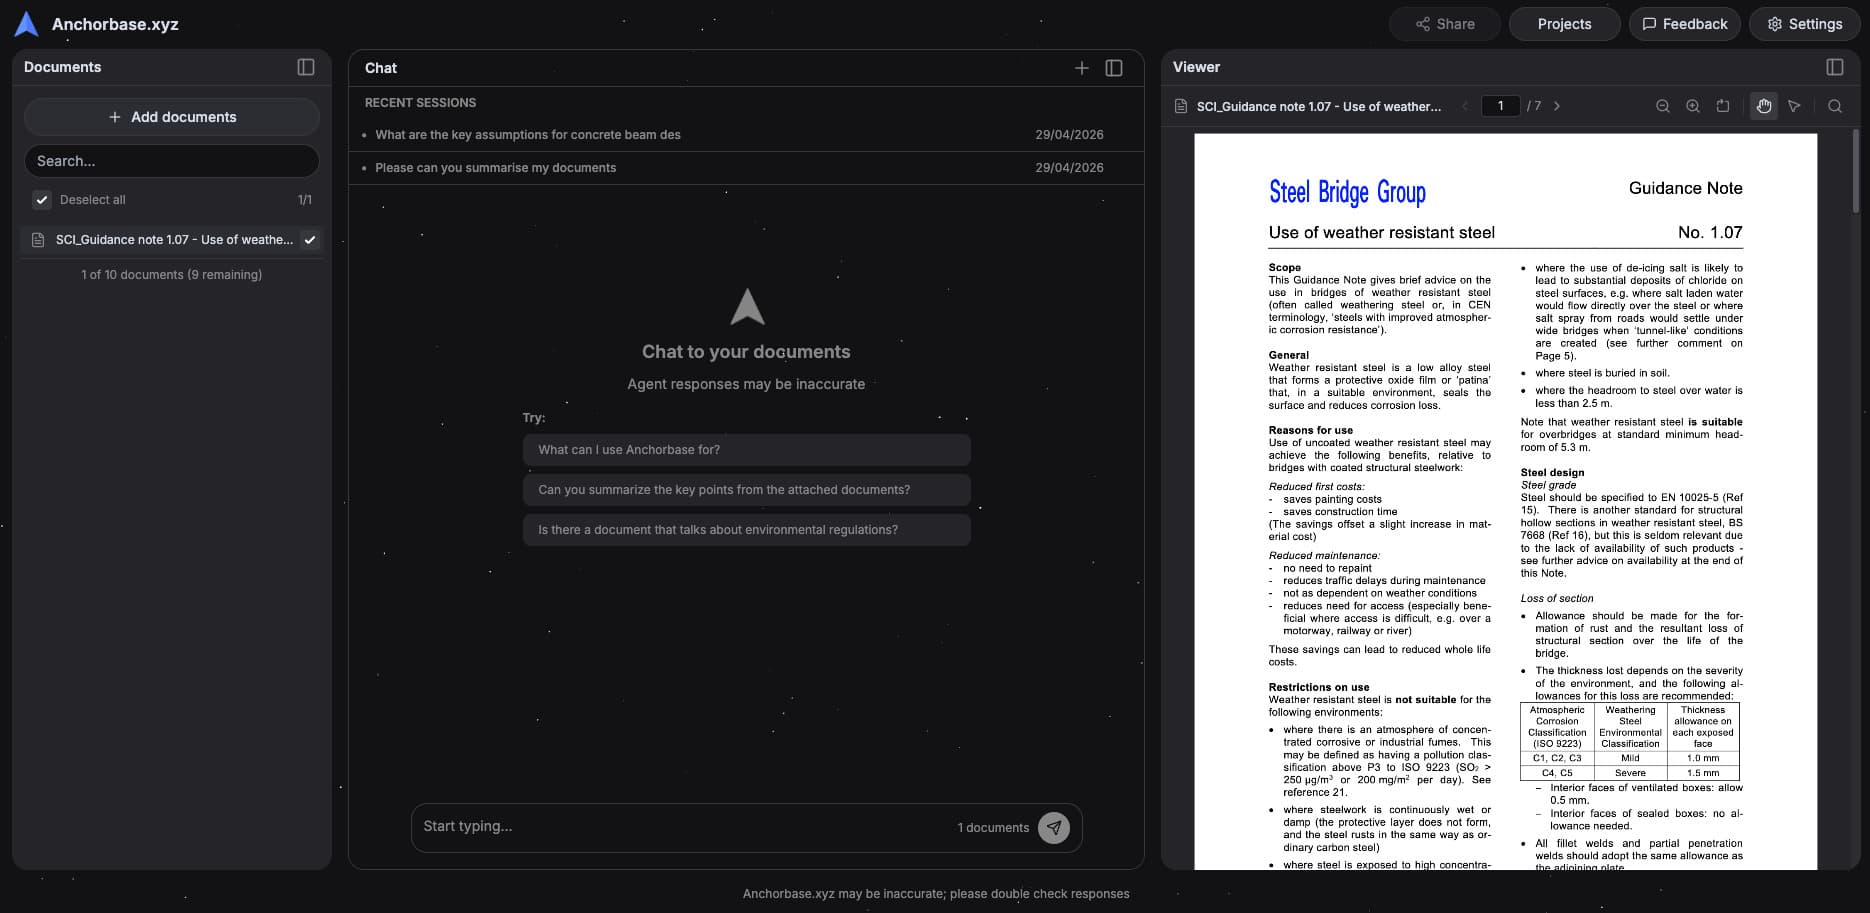
Task: Open Settings
Action: (x=1804, y=24)
